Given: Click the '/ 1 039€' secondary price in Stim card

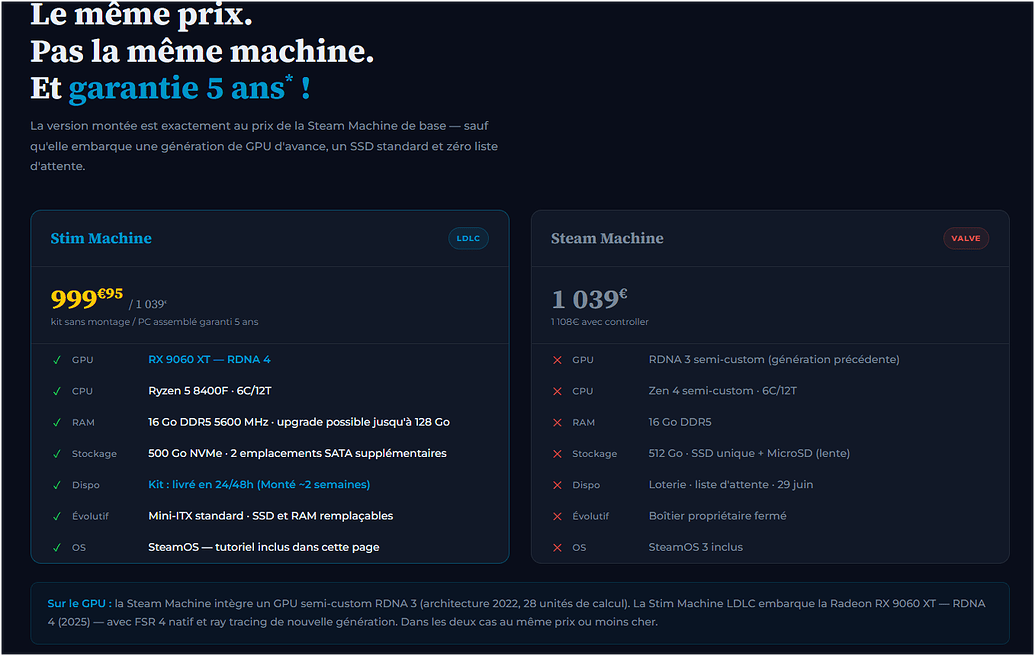Looking at the screenshot, I should click(x=148, y=304).
